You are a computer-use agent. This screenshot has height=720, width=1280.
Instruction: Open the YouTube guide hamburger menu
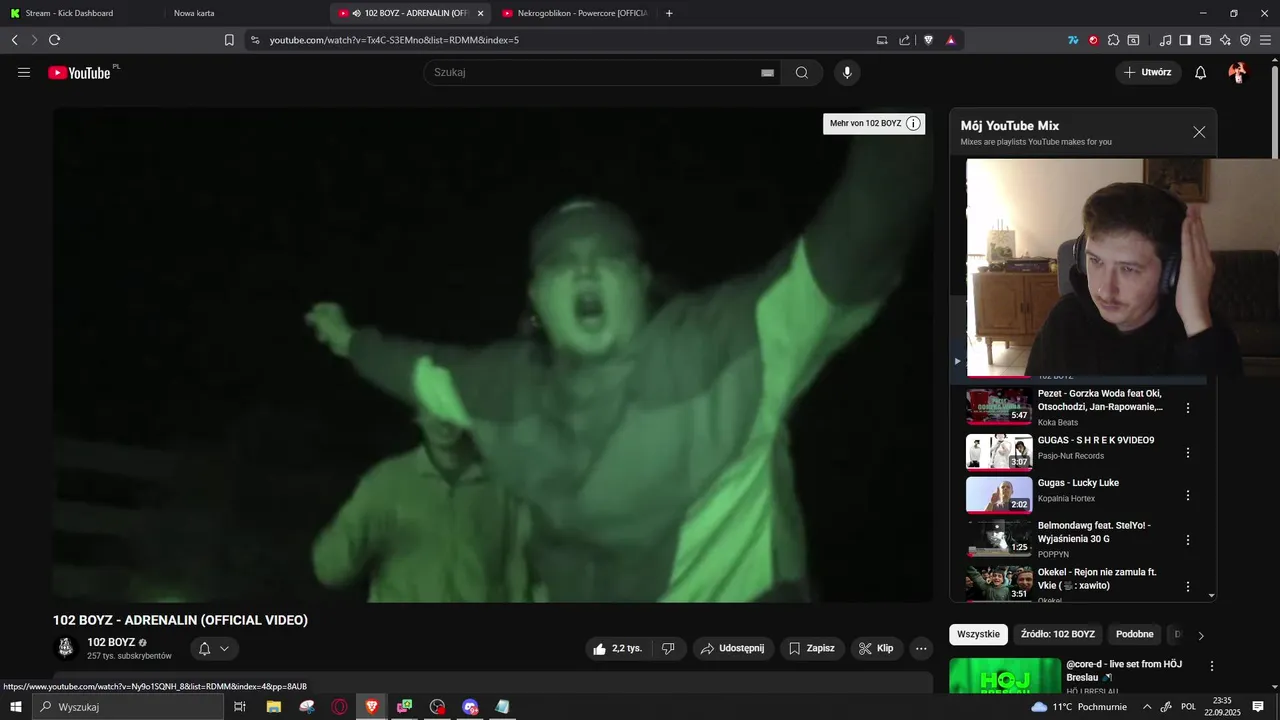click(24, 72)
